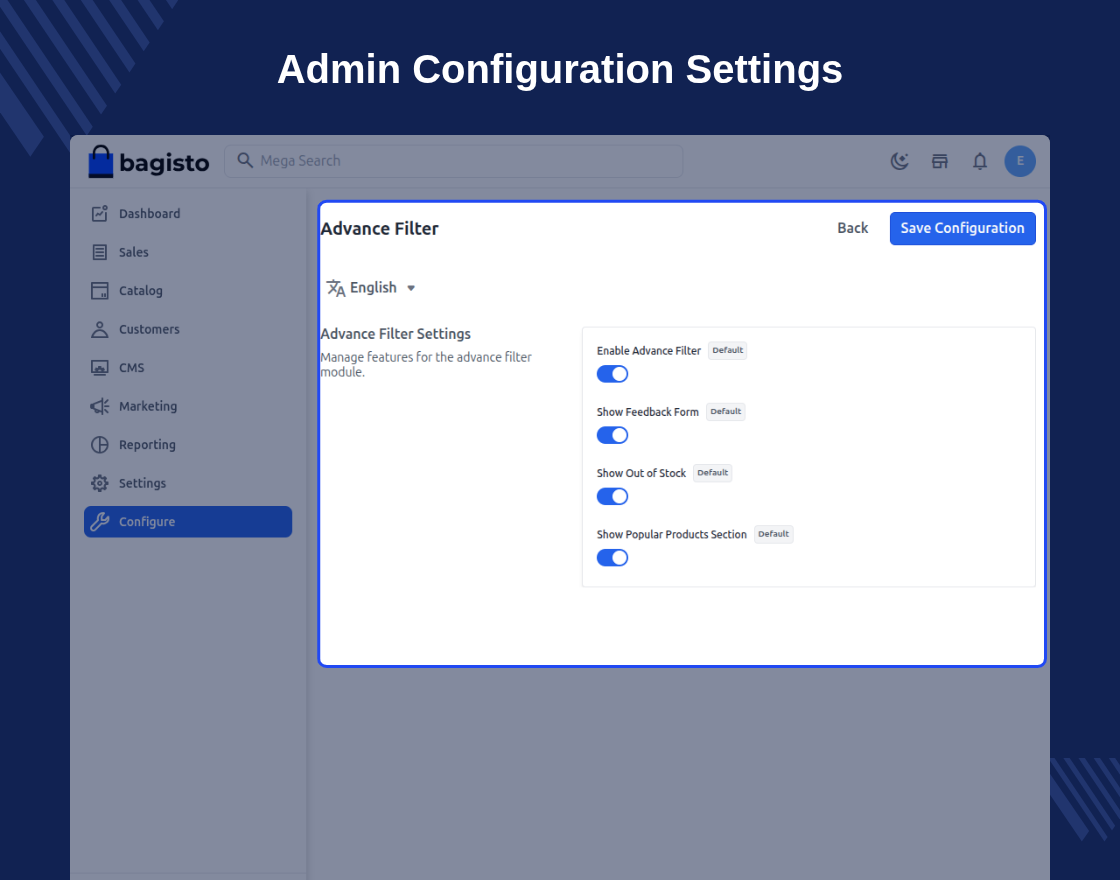Click the Customers person icon
This screenshot has width=1120, height=880.
(99, 329)
